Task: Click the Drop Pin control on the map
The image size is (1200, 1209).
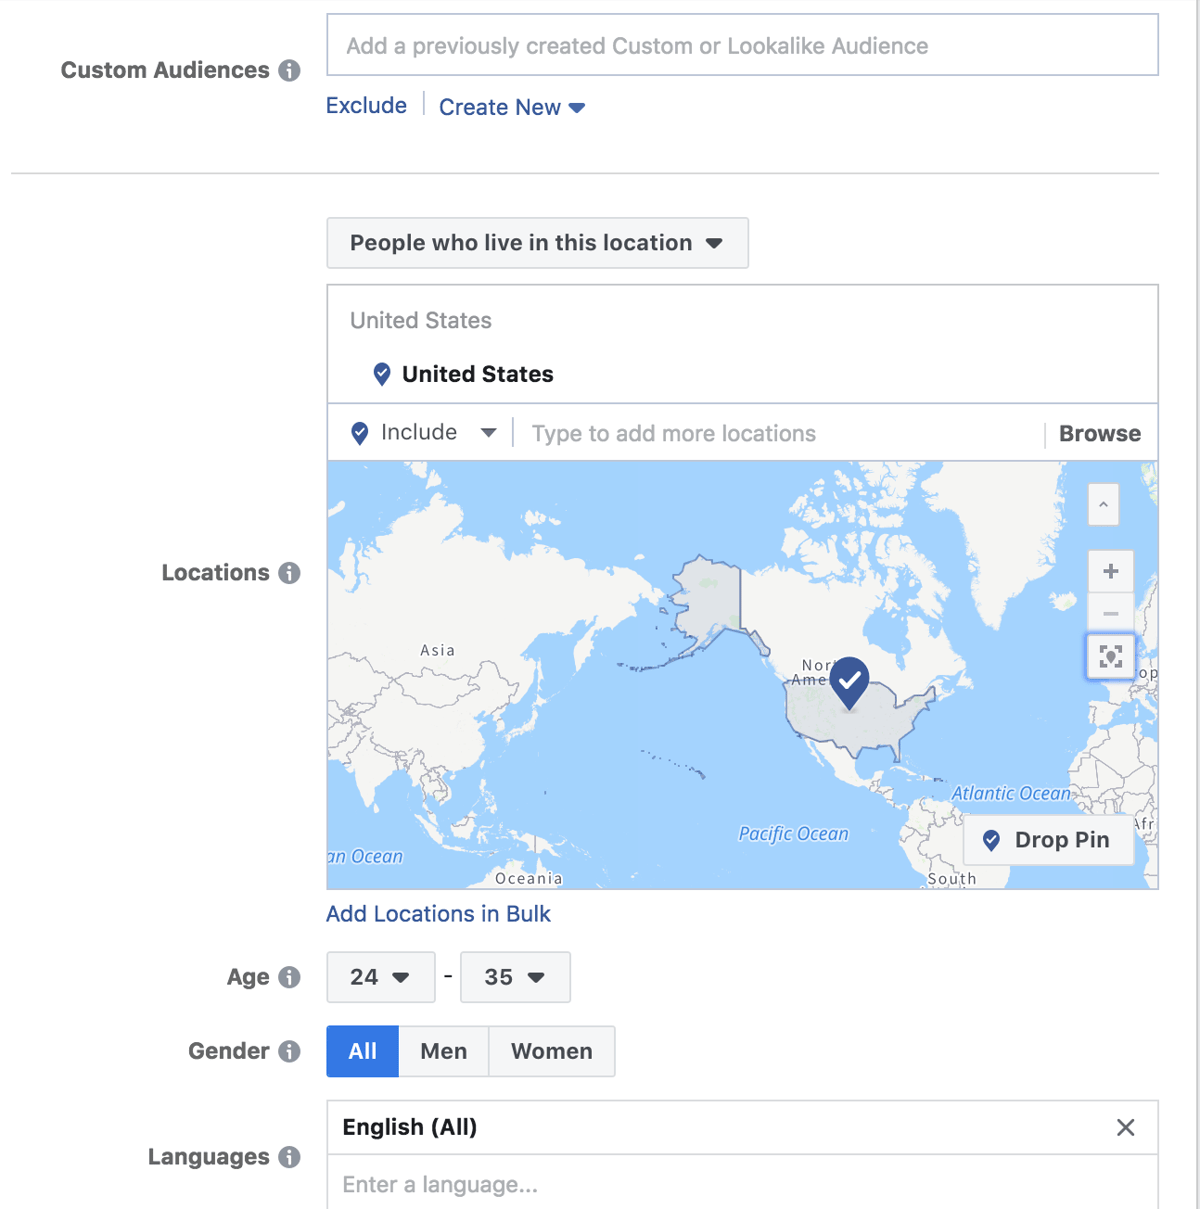Action: [1048, 840]
